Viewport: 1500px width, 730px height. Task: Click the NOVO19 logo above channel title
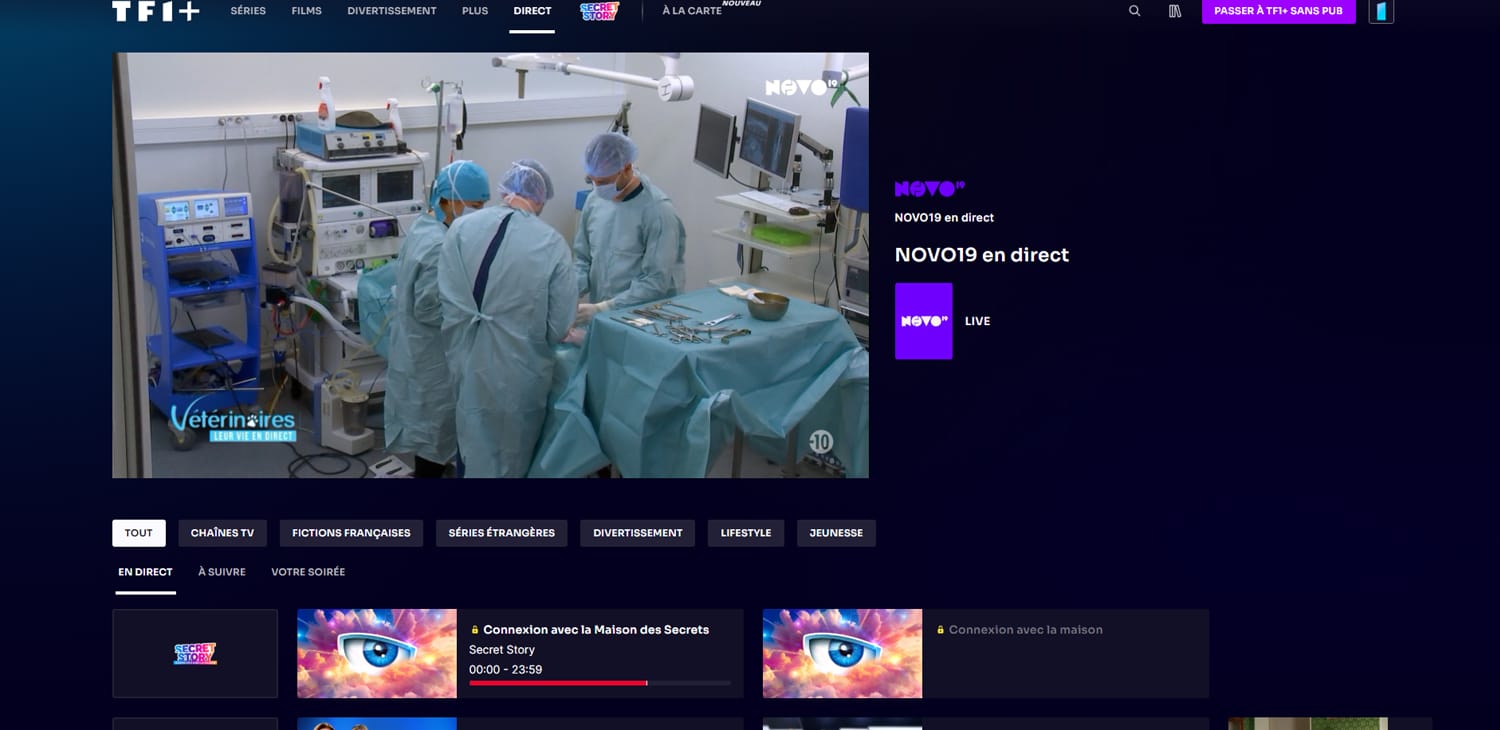[x=930, y=188]
